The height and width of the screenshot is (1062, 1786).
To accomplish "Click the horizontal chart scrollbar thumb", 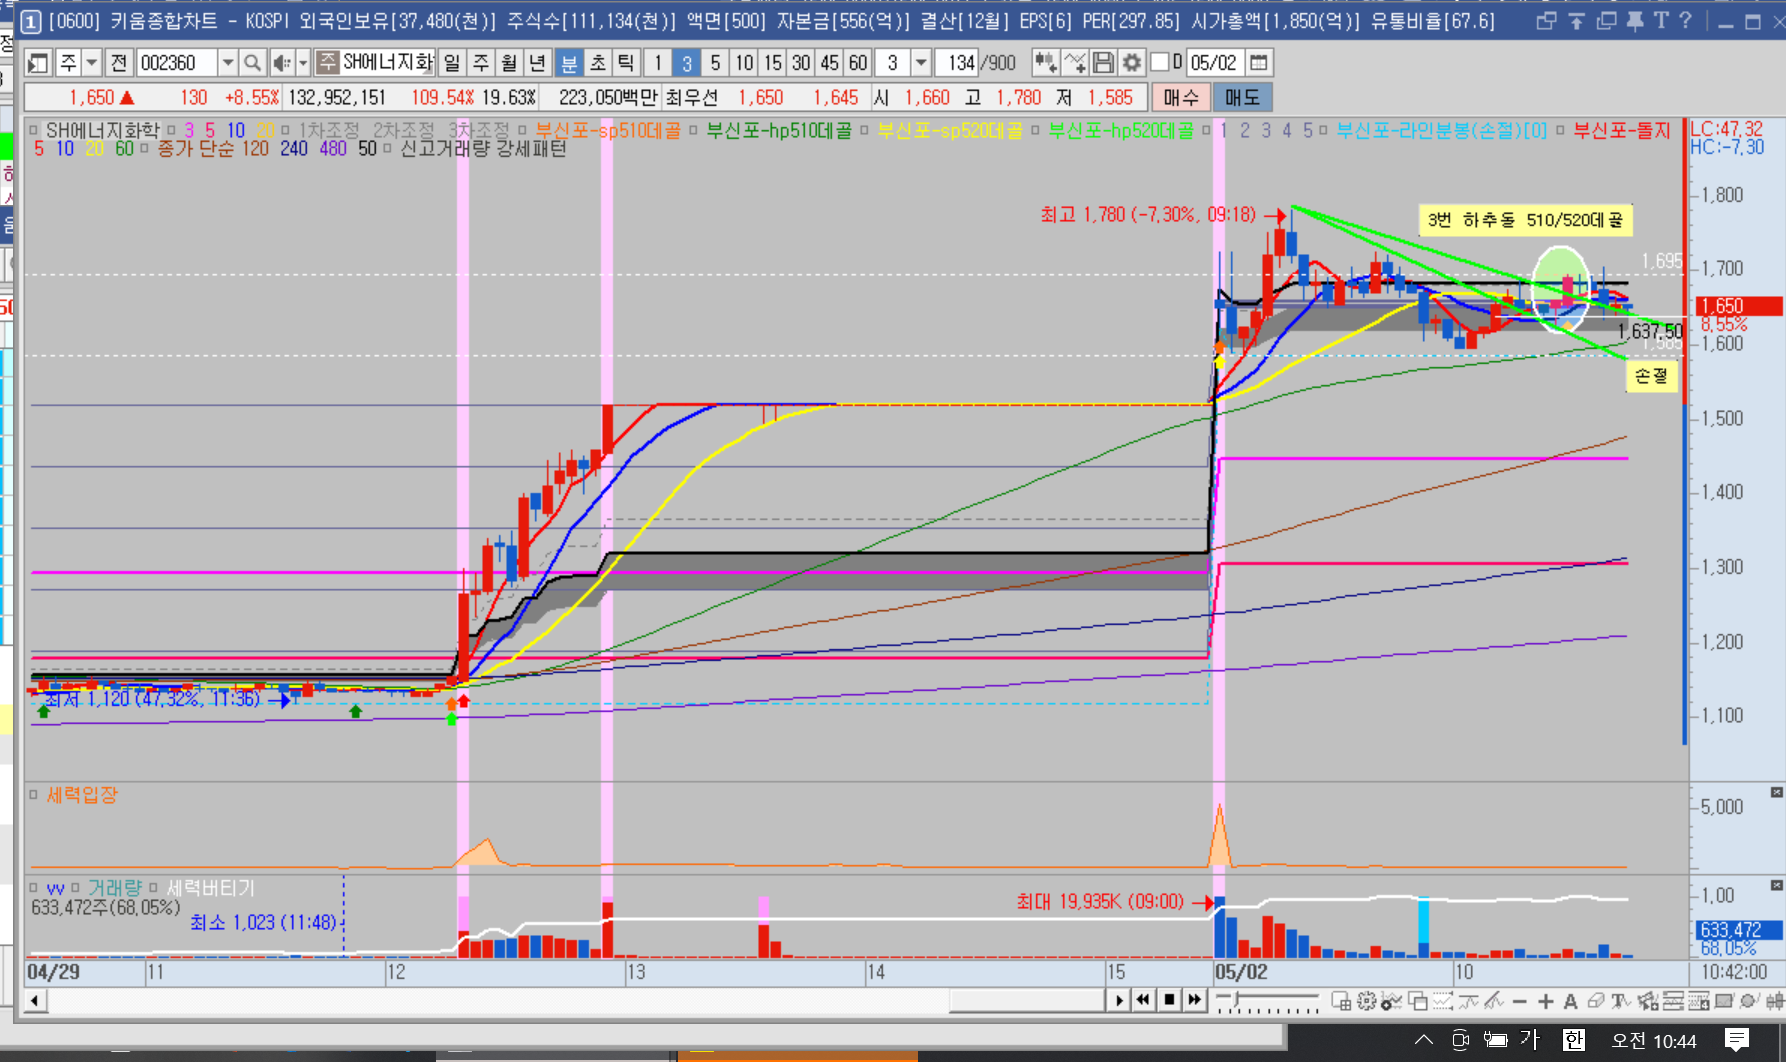I will 1026,1001.
